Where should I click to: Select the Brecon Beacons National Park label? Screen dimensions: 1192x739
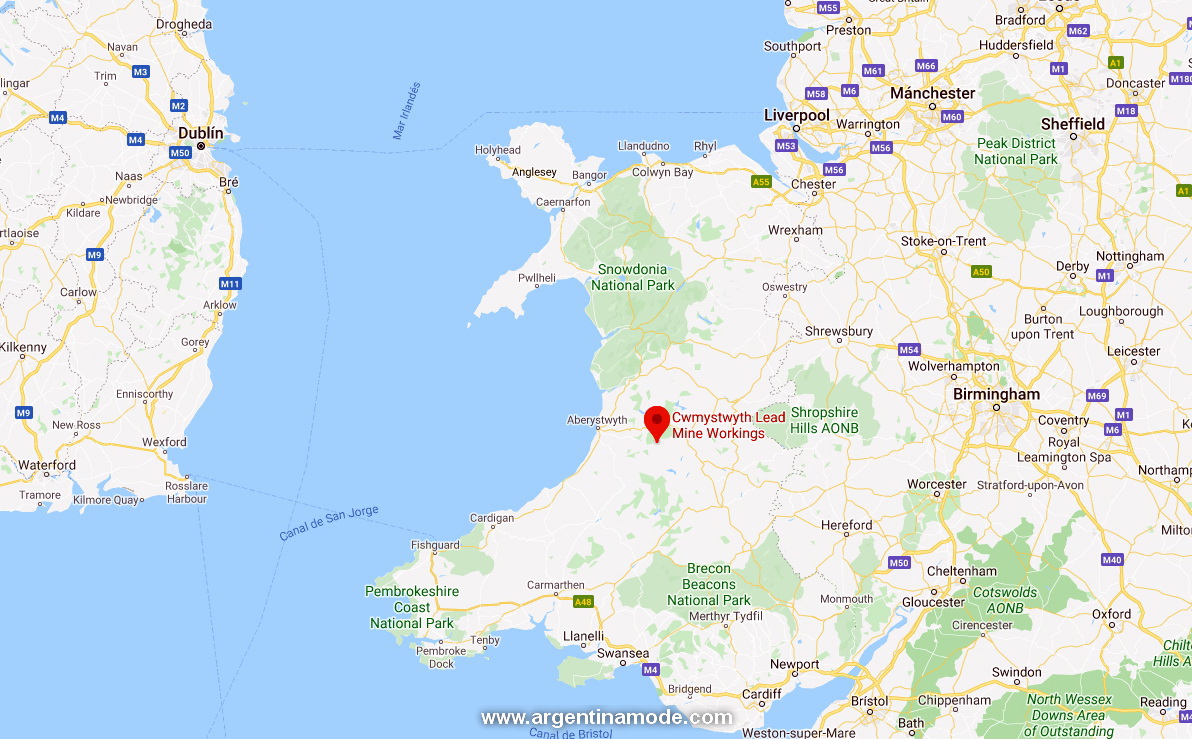click(709, 584)
